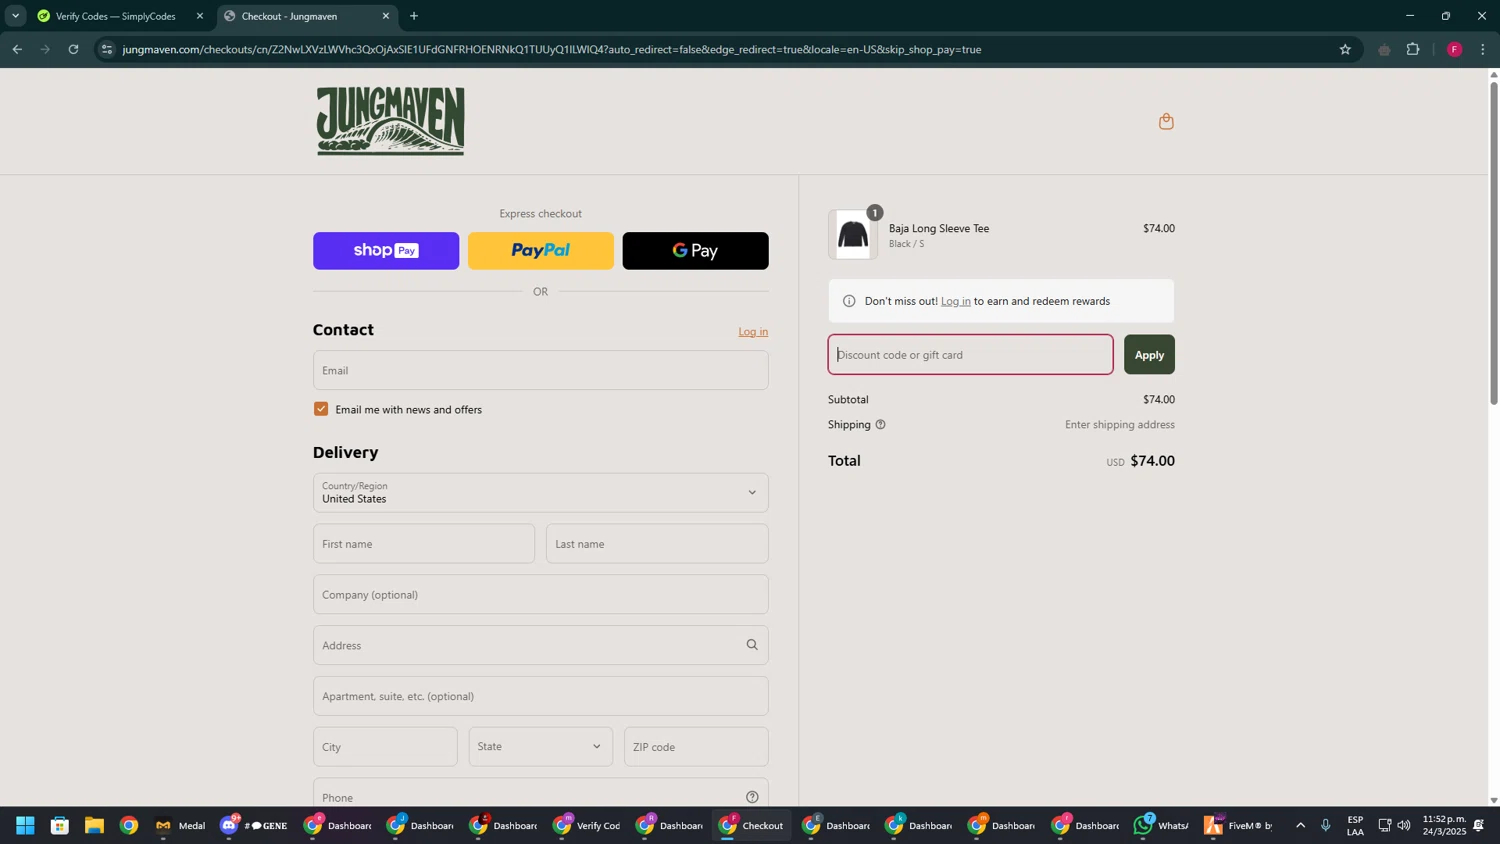Open WhatsApp from taskbar

pyautogui.click(x=1161, y=826)
